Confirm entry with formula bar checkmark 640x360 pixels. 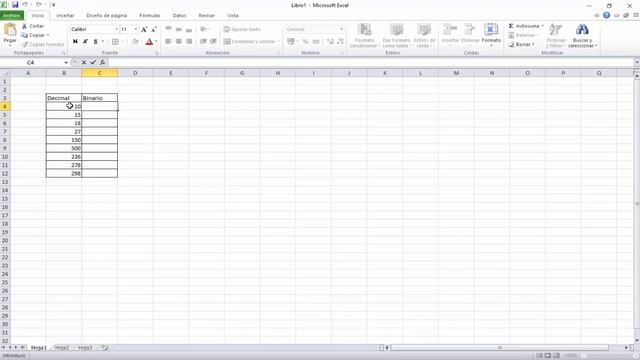[93, 62]
